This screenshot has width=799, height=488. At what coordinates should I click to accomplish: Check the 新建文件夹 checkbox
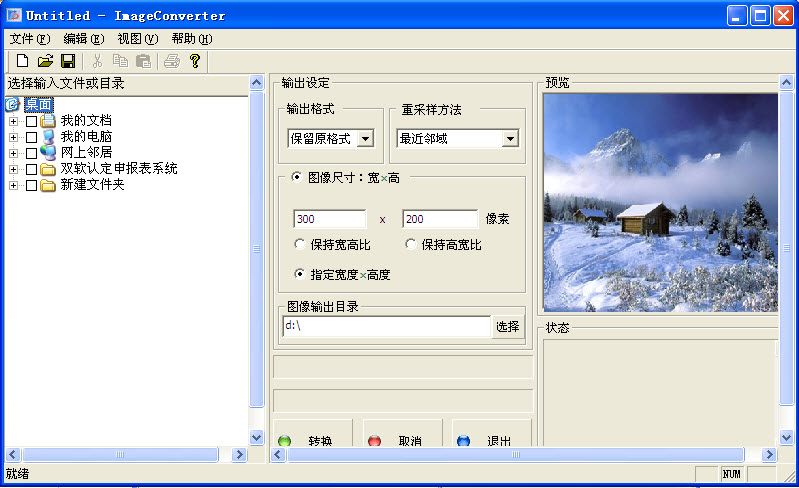pos(32,185)
